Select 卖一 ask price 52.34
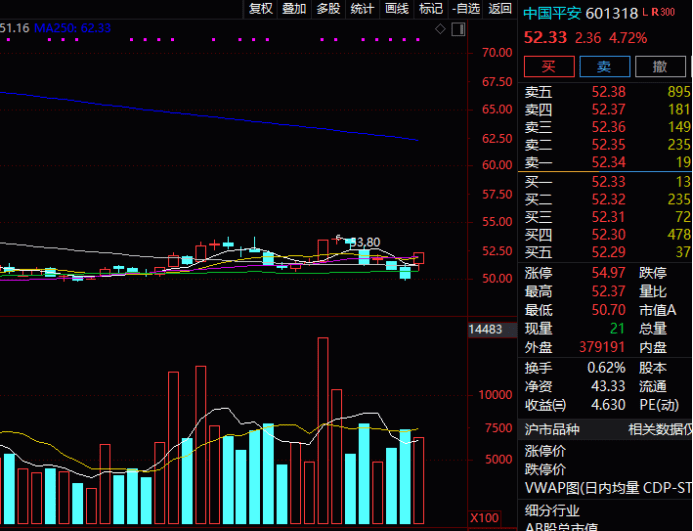This screenshot has height=531, width=693. coord(609,162)
